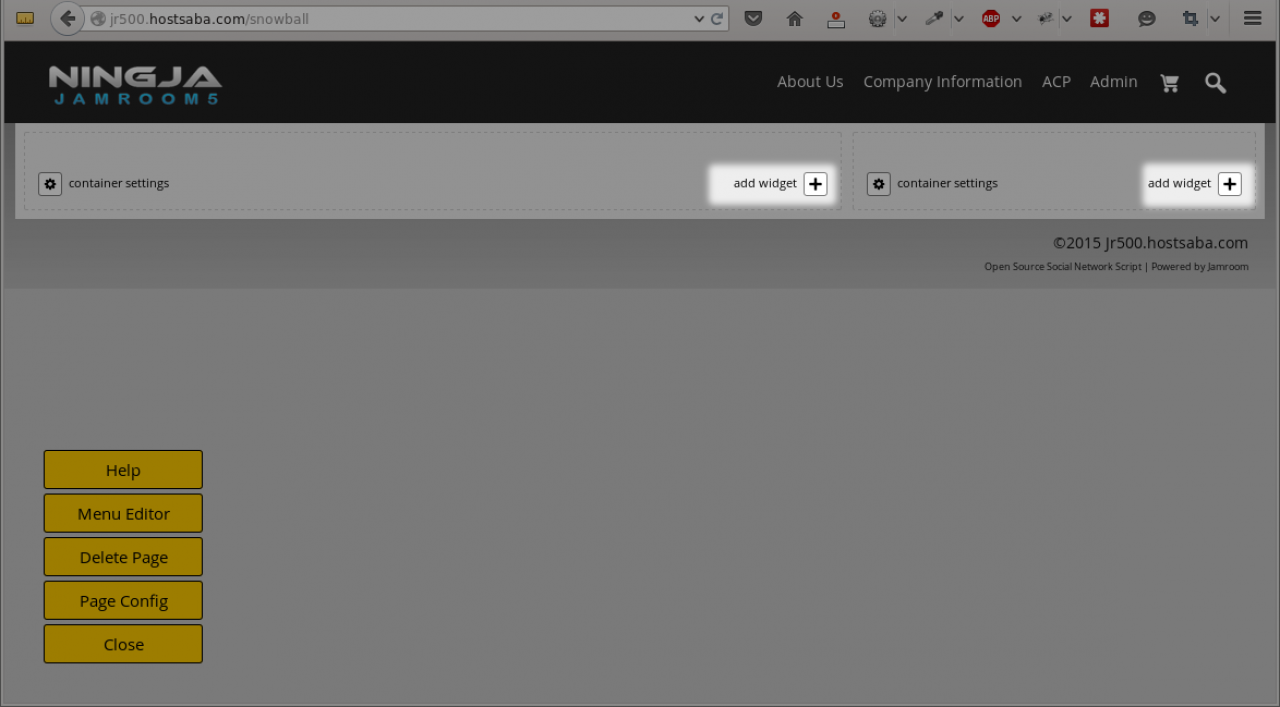Open right container settings gear

pos(878,184)
